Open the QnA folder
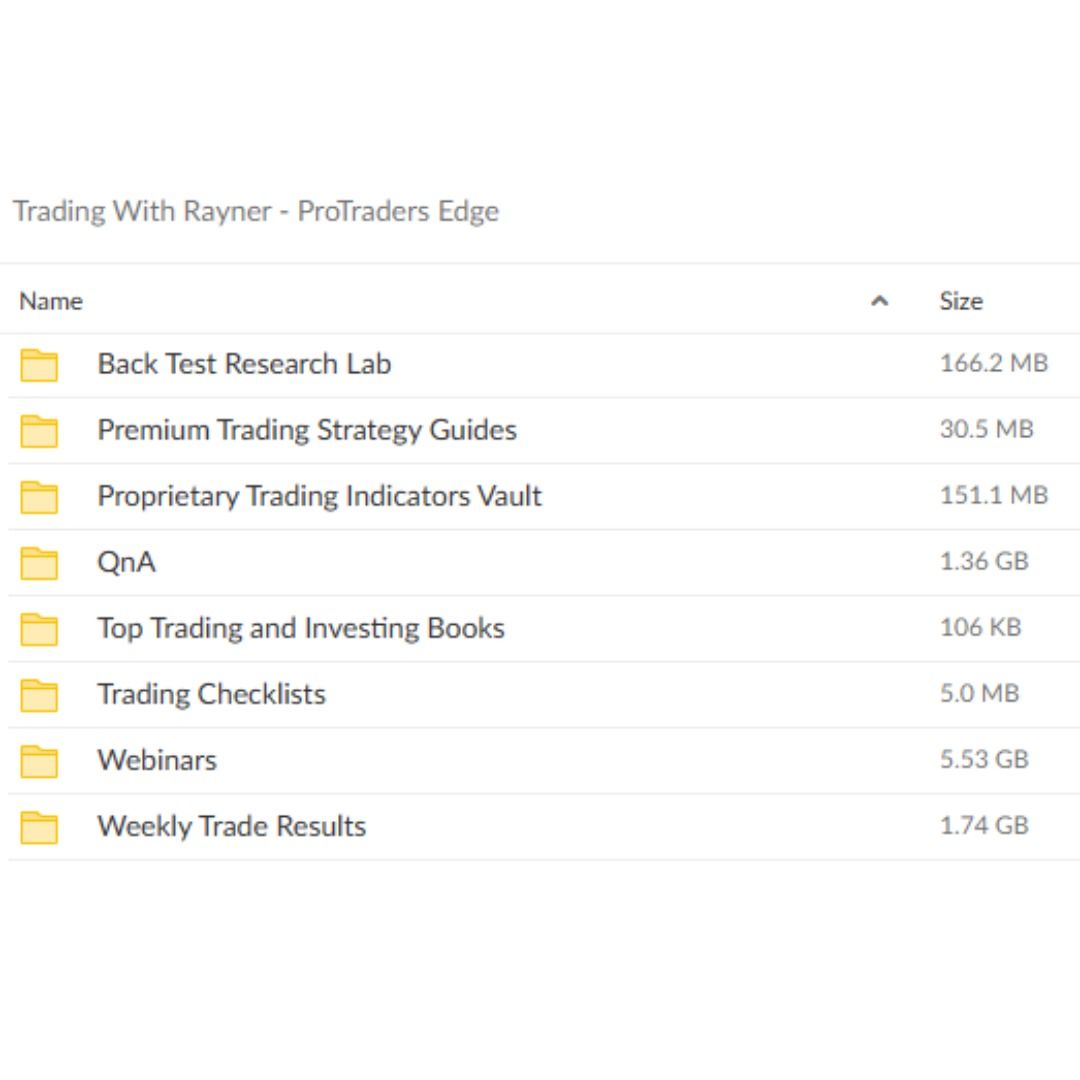1080x1080 pixels. click(x=127, y=562)
